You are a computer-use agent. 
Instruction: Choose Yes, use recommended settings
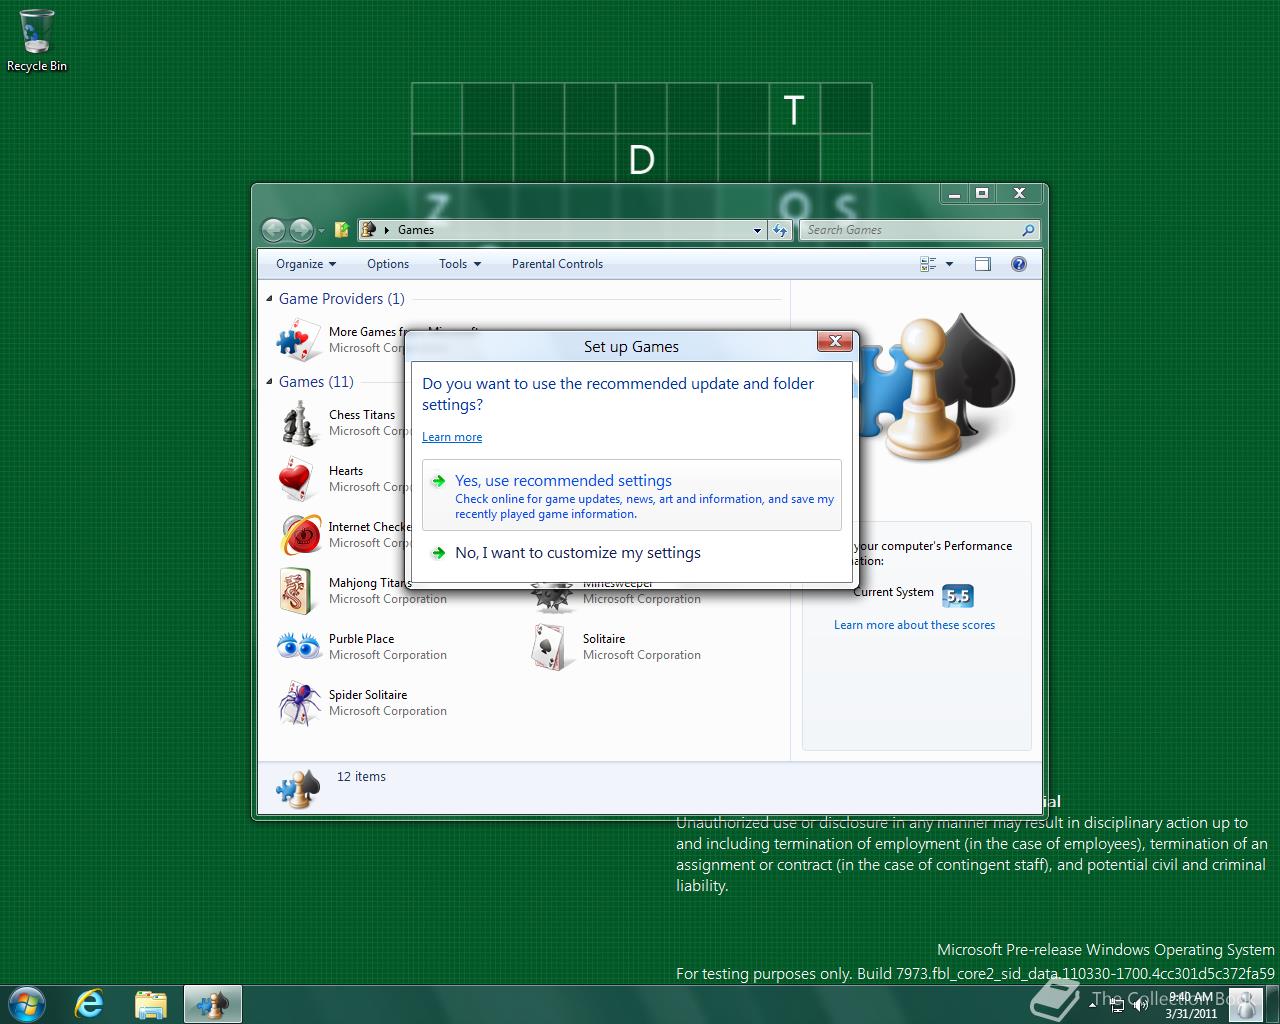pos(632,495)
